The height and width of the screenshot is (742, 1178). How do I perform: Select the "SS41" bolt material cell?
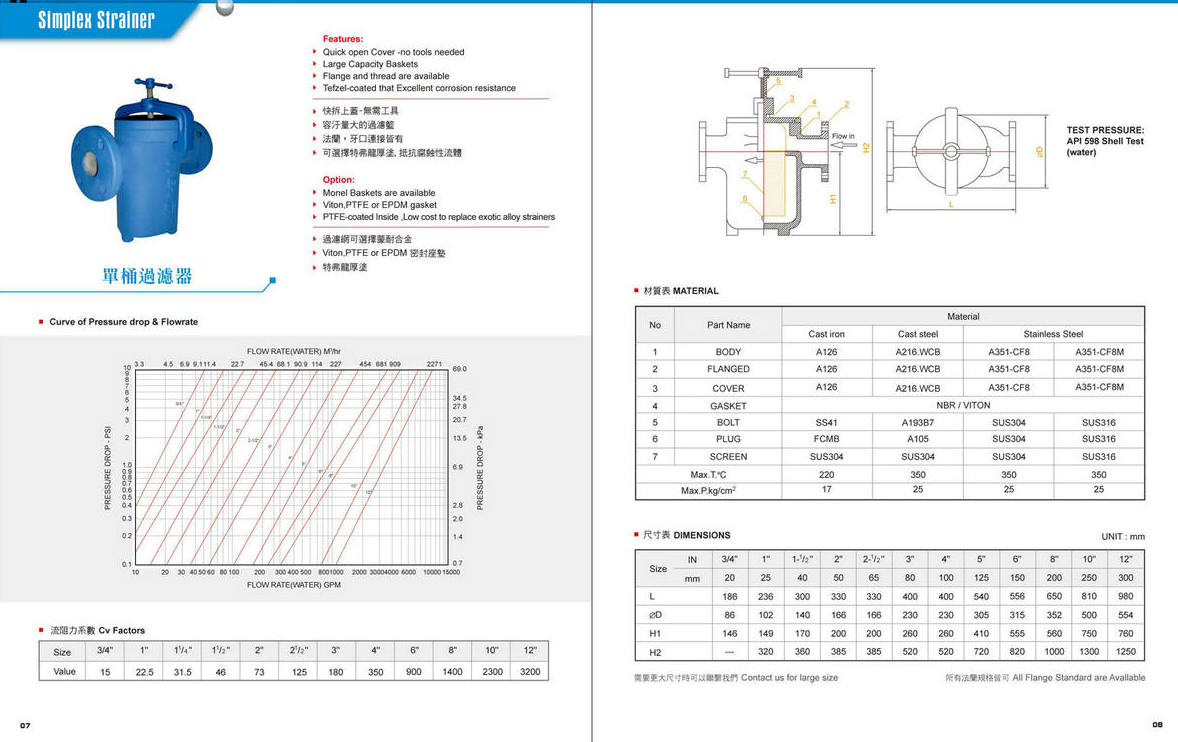pos(826,423)
